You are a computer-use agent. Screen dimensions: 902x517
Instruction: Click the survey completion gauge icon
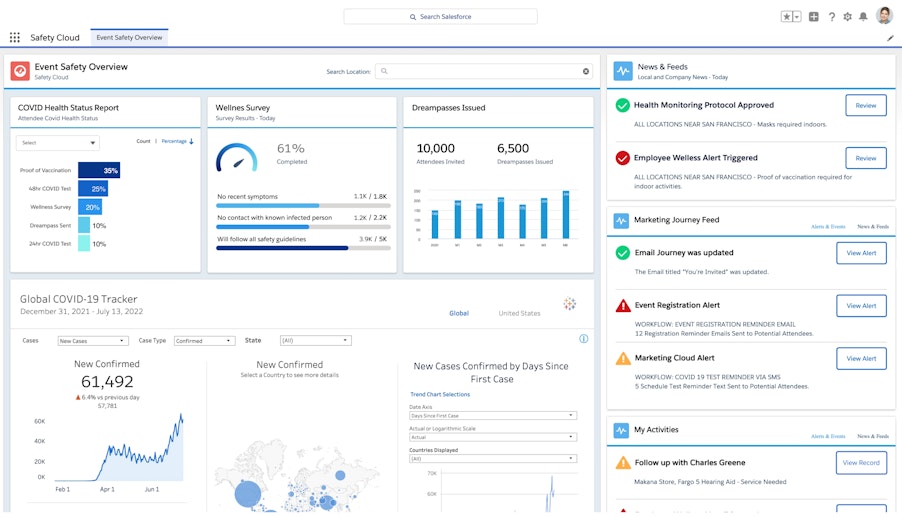pyautogui.click(x=237, y=158)
